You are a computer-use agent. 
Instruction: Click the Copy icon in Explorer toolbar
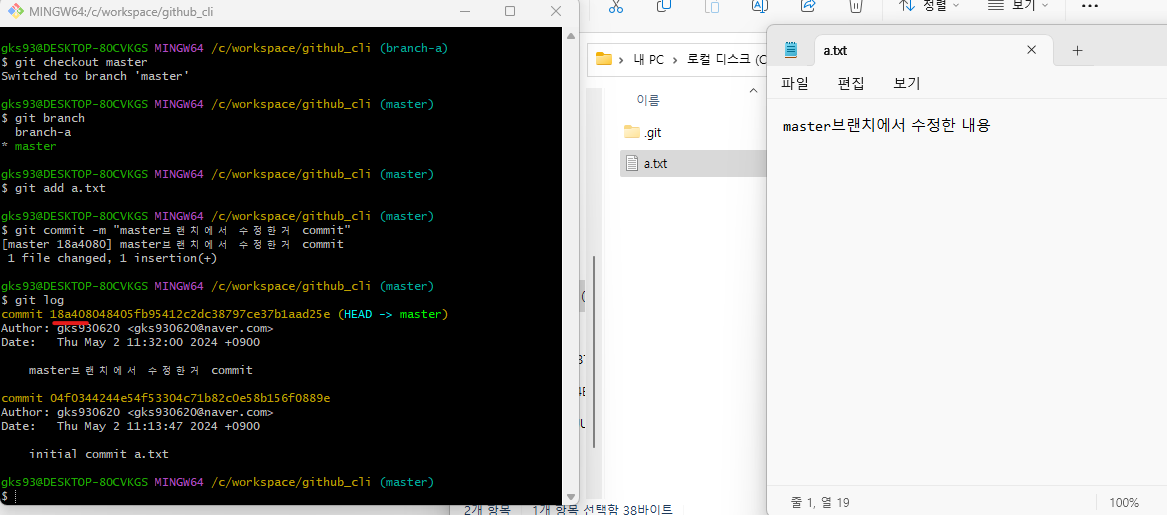point(664,6)
